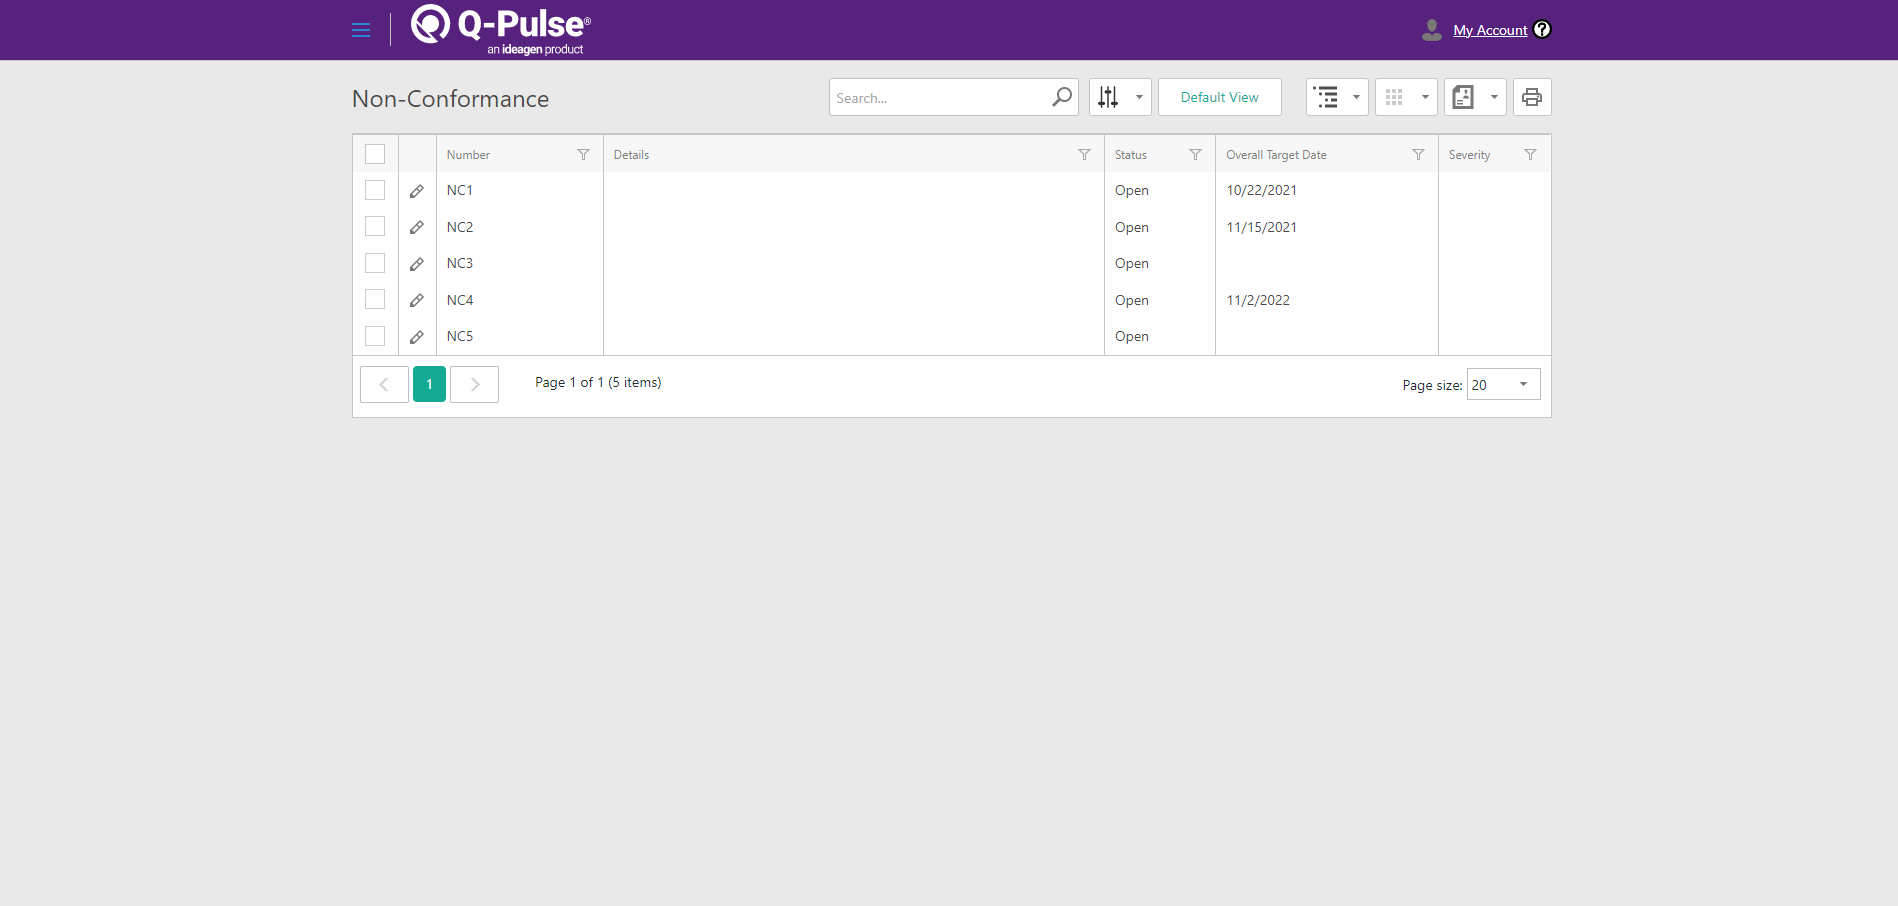Expand the list view options dropdown
This screenshot has height=906, width=1898.
(x=1337, y=97)
